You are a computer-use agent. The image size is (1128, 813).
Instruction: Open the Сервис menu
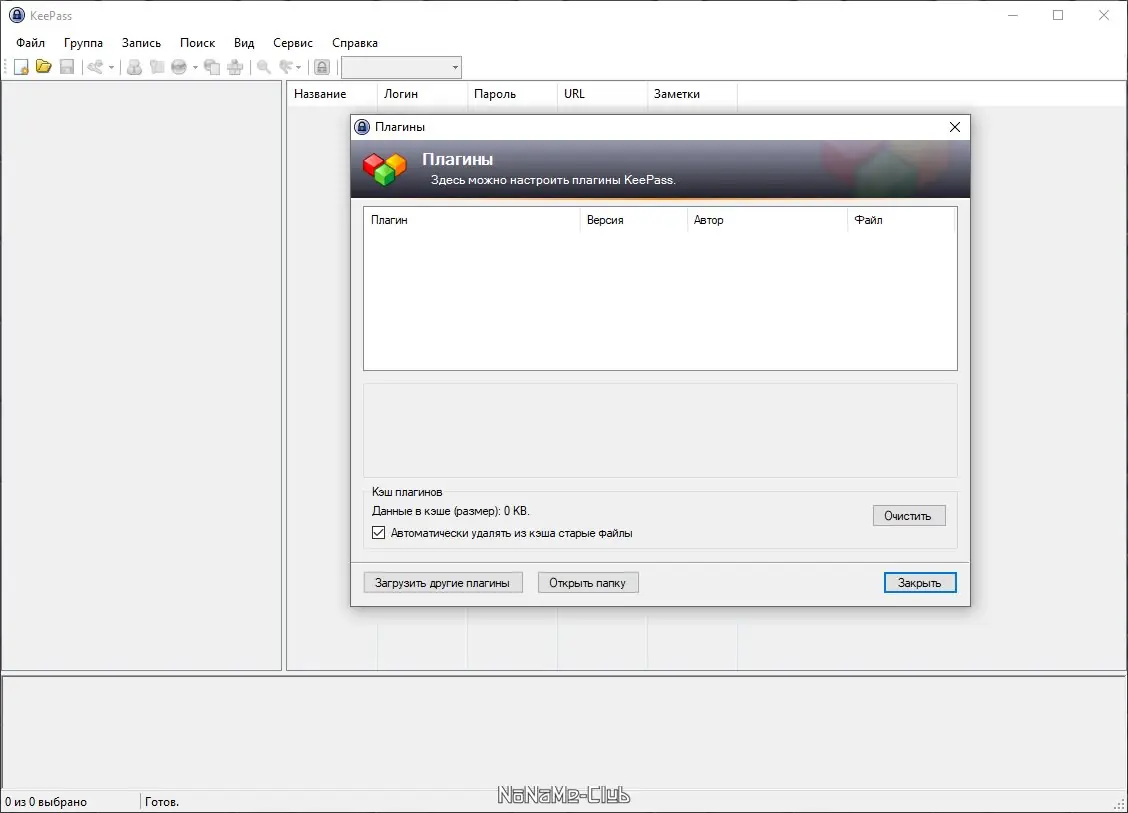[293, 43]
